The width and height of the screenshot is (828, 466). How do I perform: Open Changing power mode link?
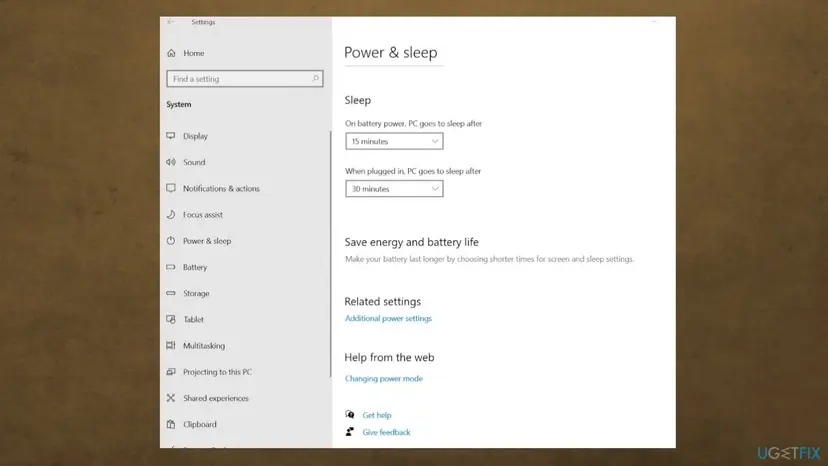click(x=384, y=378)
